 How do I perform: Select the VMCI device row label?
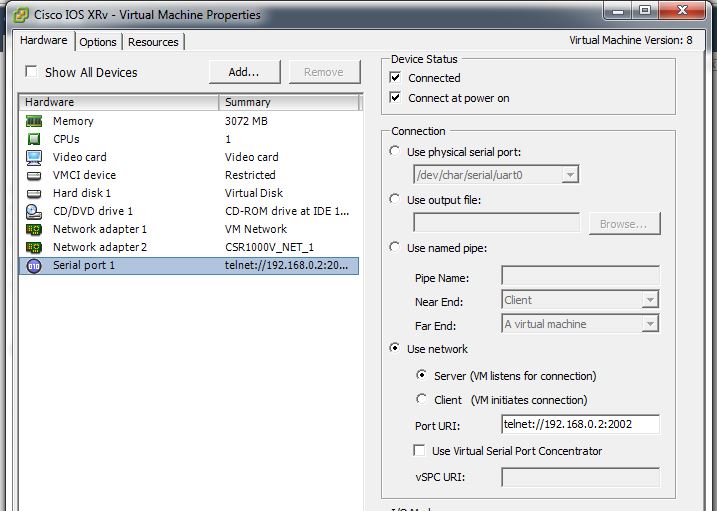[85, 175]
